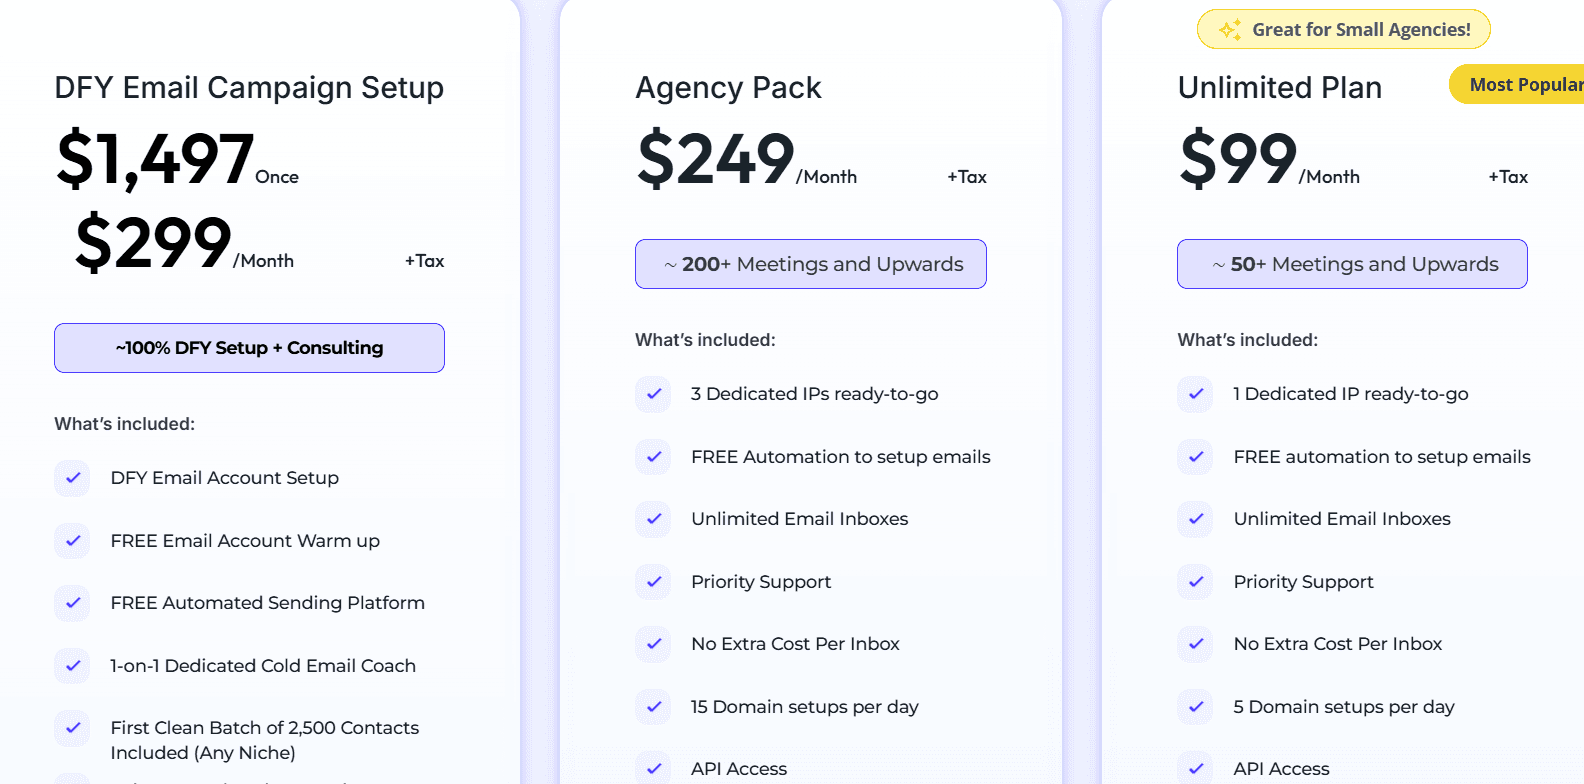This screenshot has height=784, width=1584.
Task: Select the Agency Pack plan heading
Action: click(x=728, y=88)
